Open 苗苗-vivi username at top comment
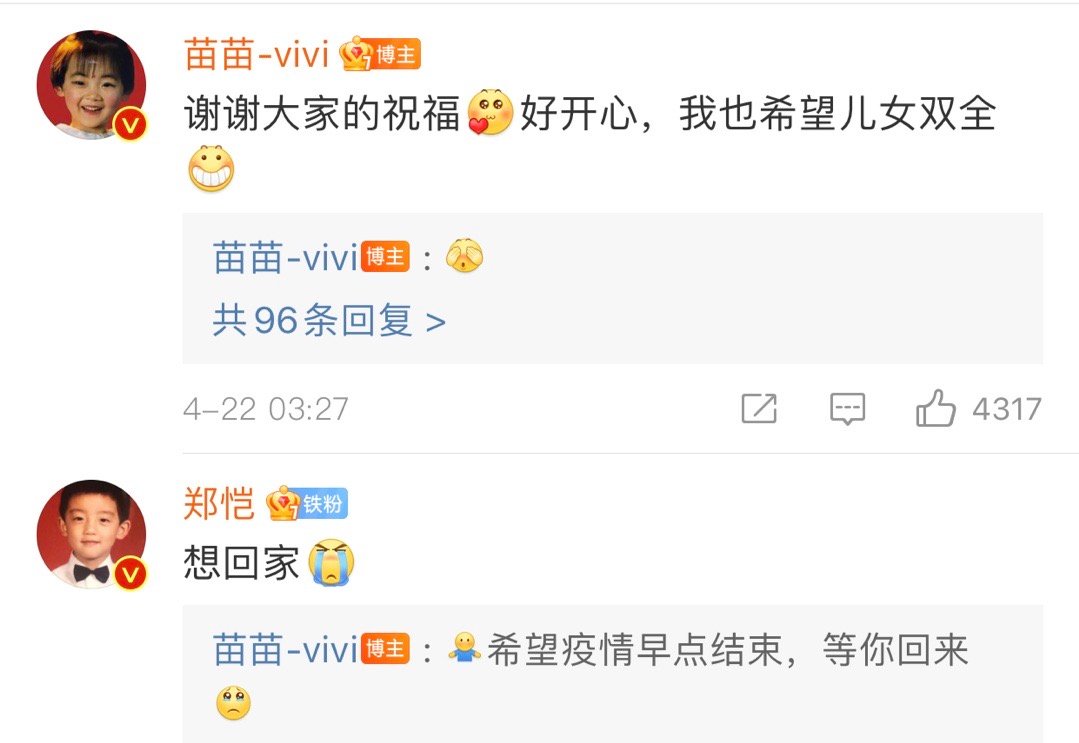The height and width of the screenshot is (743, 1079). tap(257, 54)
